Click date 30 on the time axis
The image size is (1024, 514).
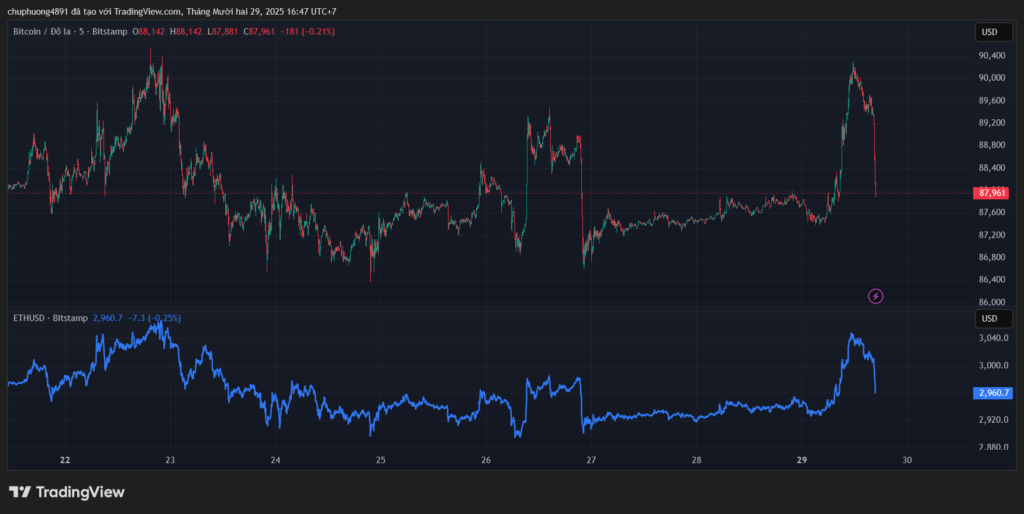907,461
